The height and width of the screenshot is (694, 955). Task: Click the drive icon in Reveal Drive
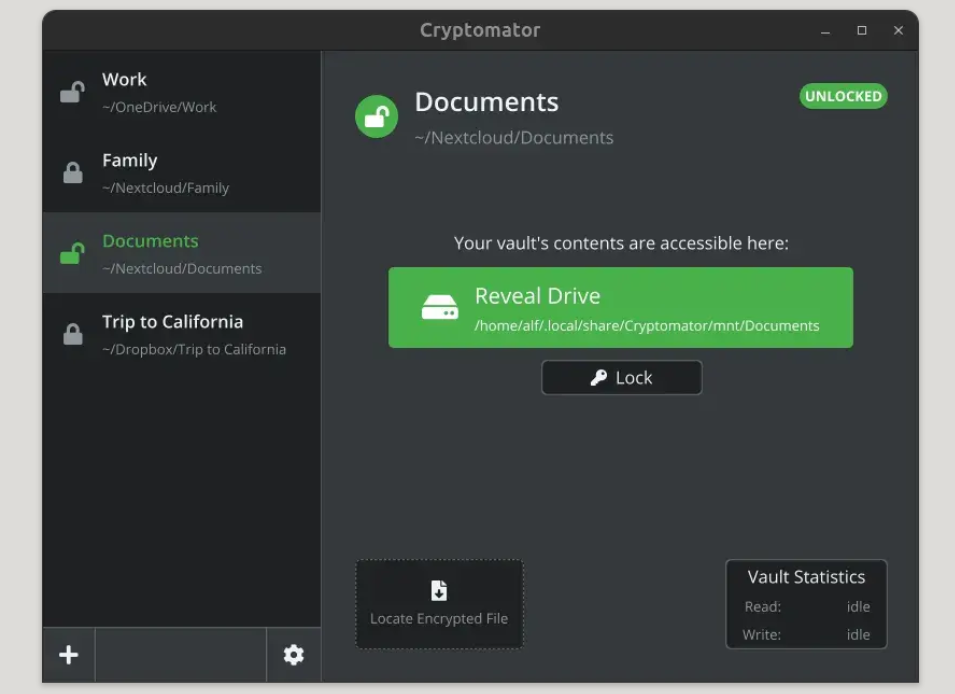[440, 307]
